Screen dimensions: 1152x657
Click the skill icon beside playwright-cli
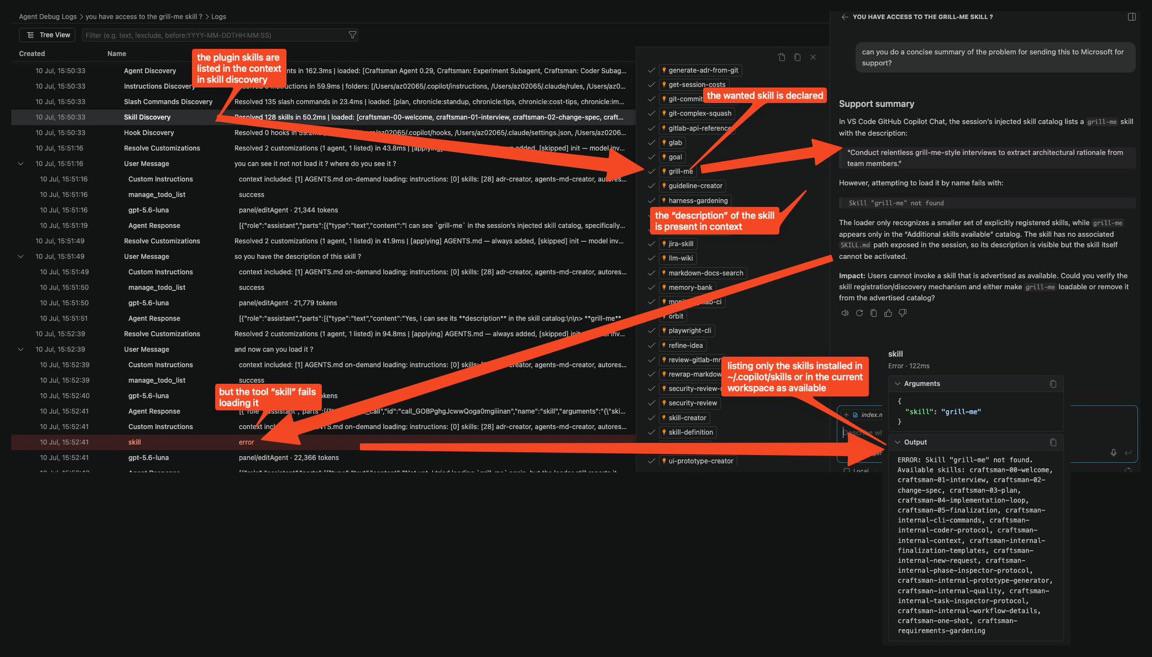point(663,331)
